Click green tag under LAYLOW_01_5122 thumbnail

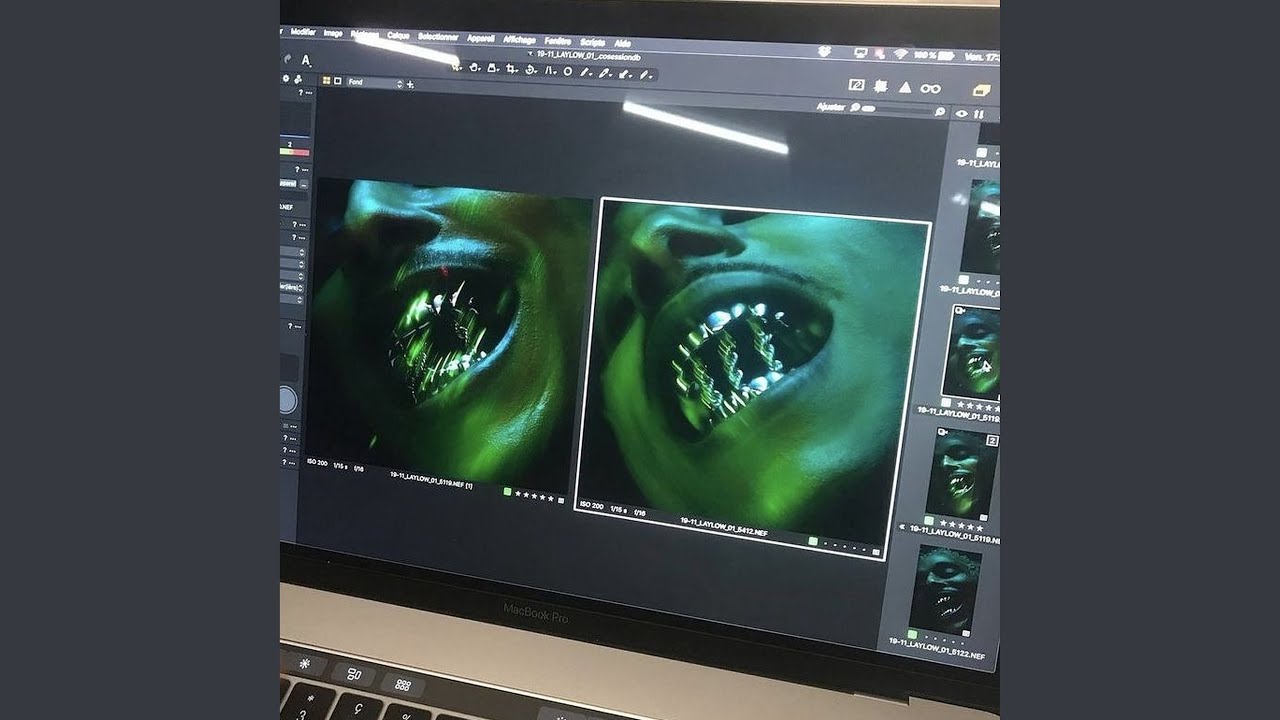[x=914, y=634]
